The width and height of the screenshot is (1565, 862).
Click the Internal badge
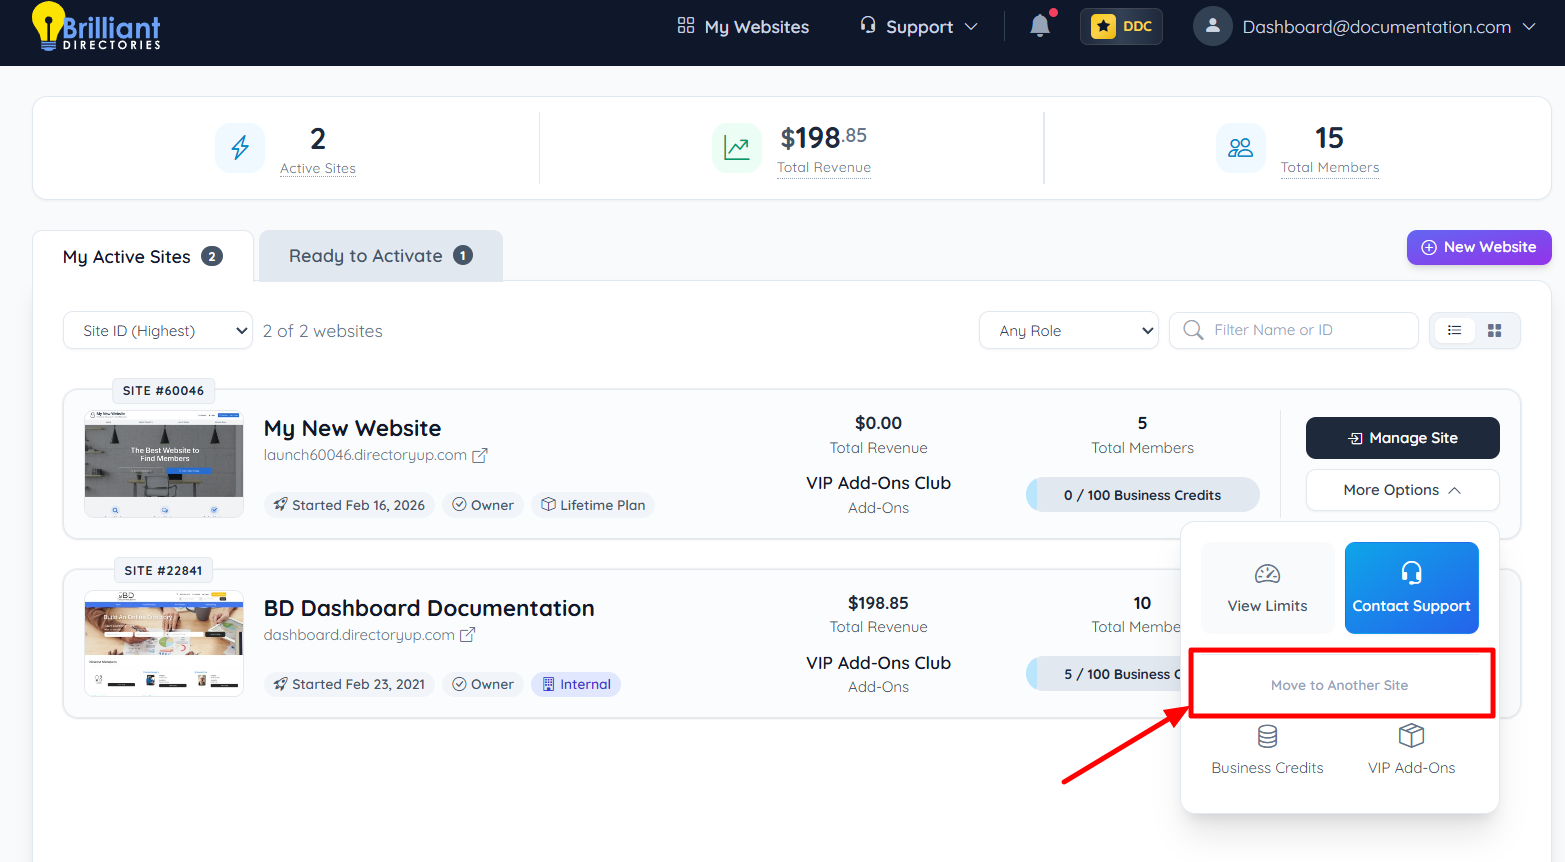tap(576, 684)
